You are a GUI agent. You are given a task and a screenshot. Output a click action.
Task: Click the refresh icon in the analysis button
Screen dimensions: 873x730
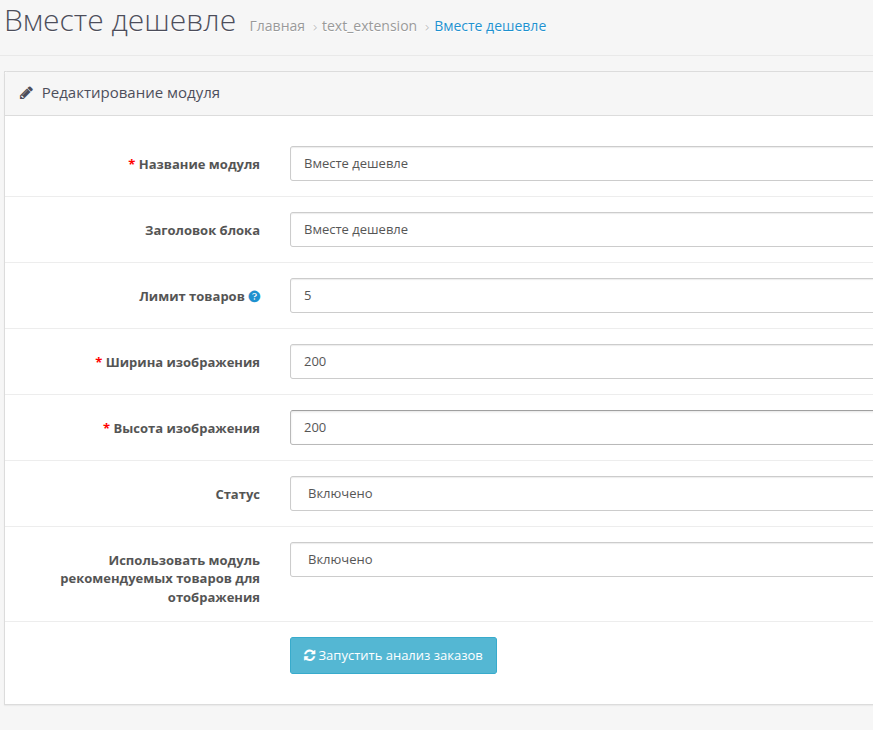[x=310, y=656]
